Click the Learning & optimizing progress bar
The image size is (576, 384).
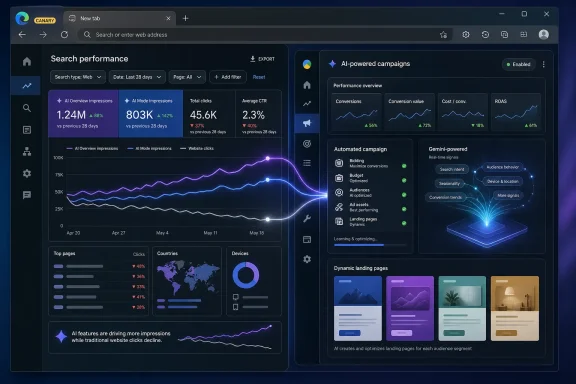point(370,245)
